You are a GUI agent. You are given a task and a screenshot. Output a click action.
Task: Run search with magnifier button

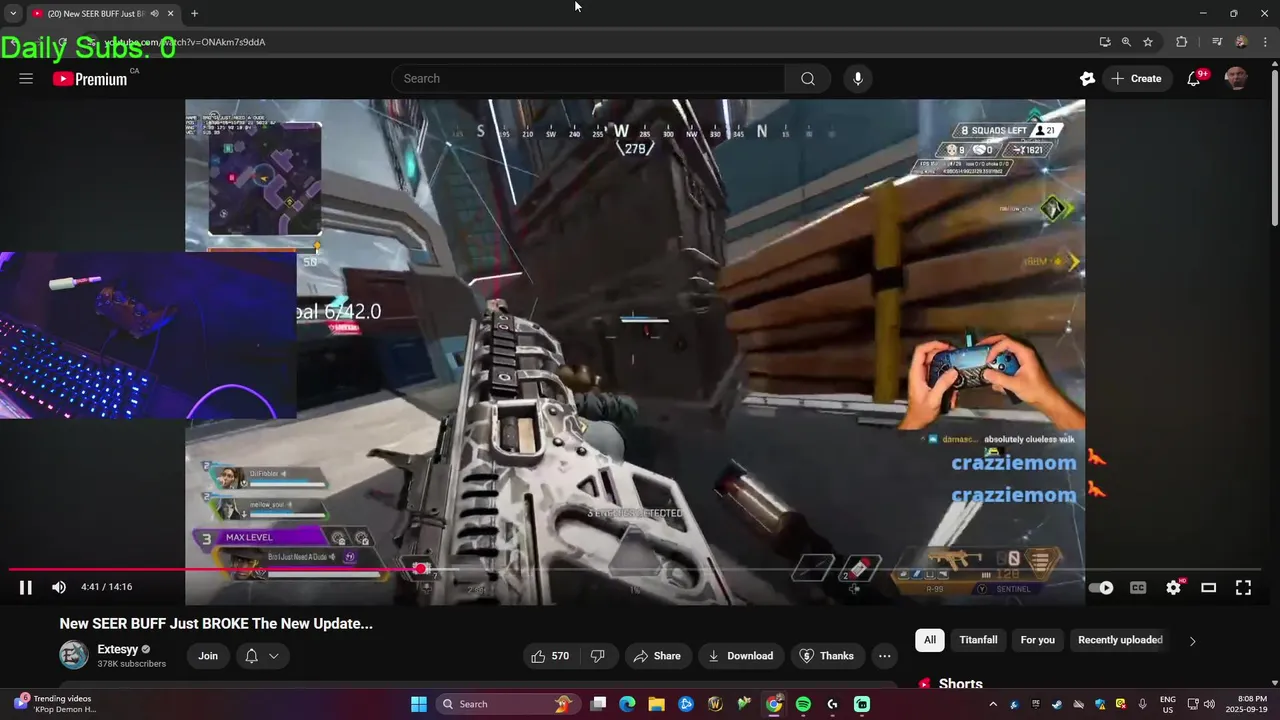click(808, 79)
